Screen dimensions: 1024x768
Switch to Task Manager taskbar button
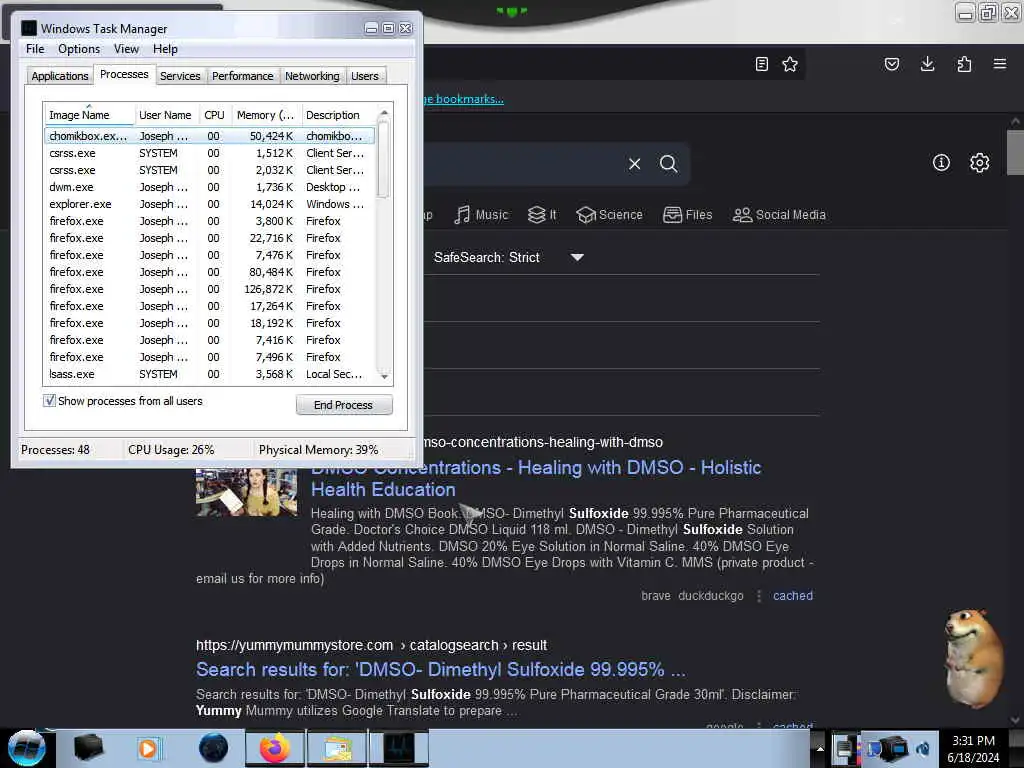coord(398,748)
